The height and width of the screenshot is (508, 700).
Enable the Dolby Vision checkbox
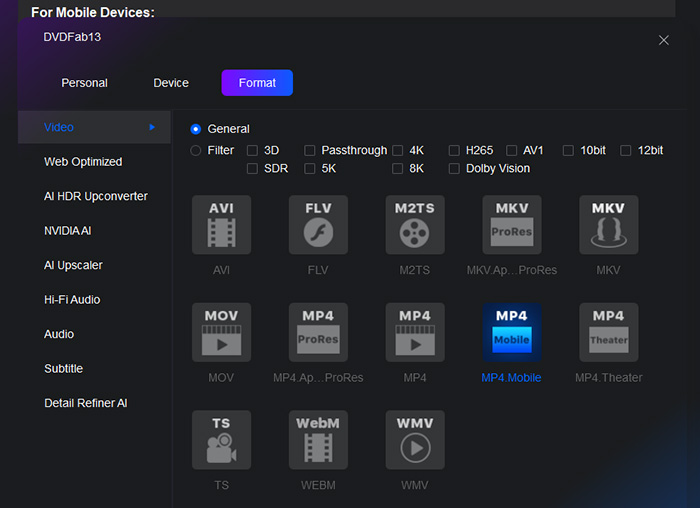(454, 169)
